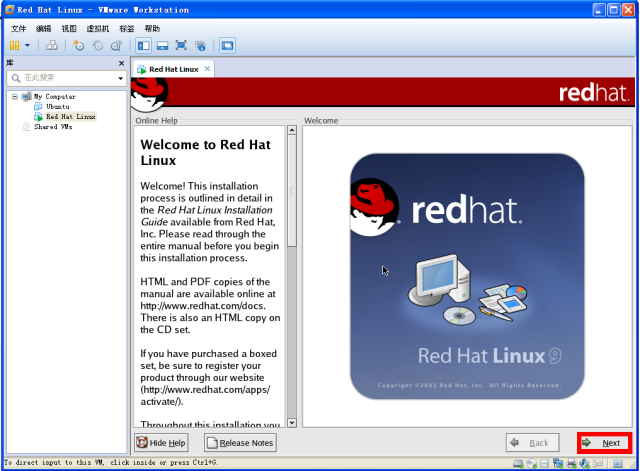
Task: Click the help scrollbar down arrow
Action: 292,423
